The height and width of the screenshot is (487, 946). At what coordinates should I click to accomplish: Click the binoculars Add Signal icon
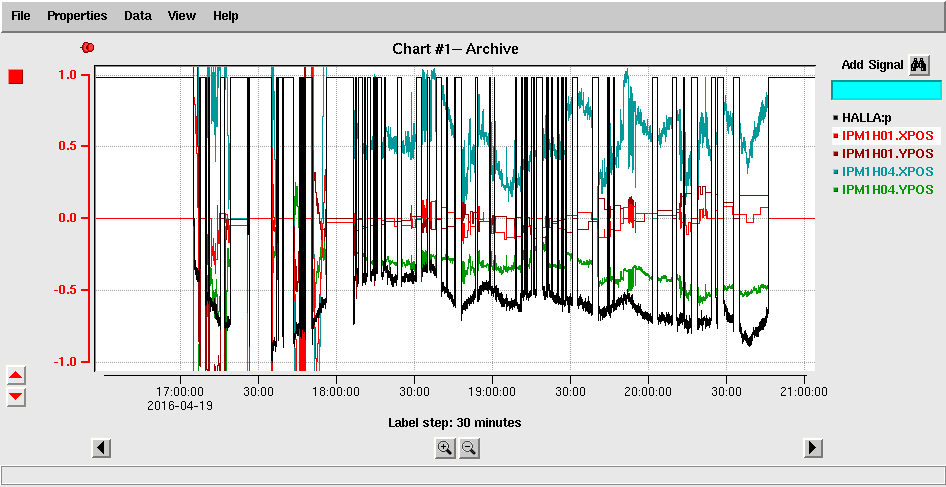[x=918, y=65]
